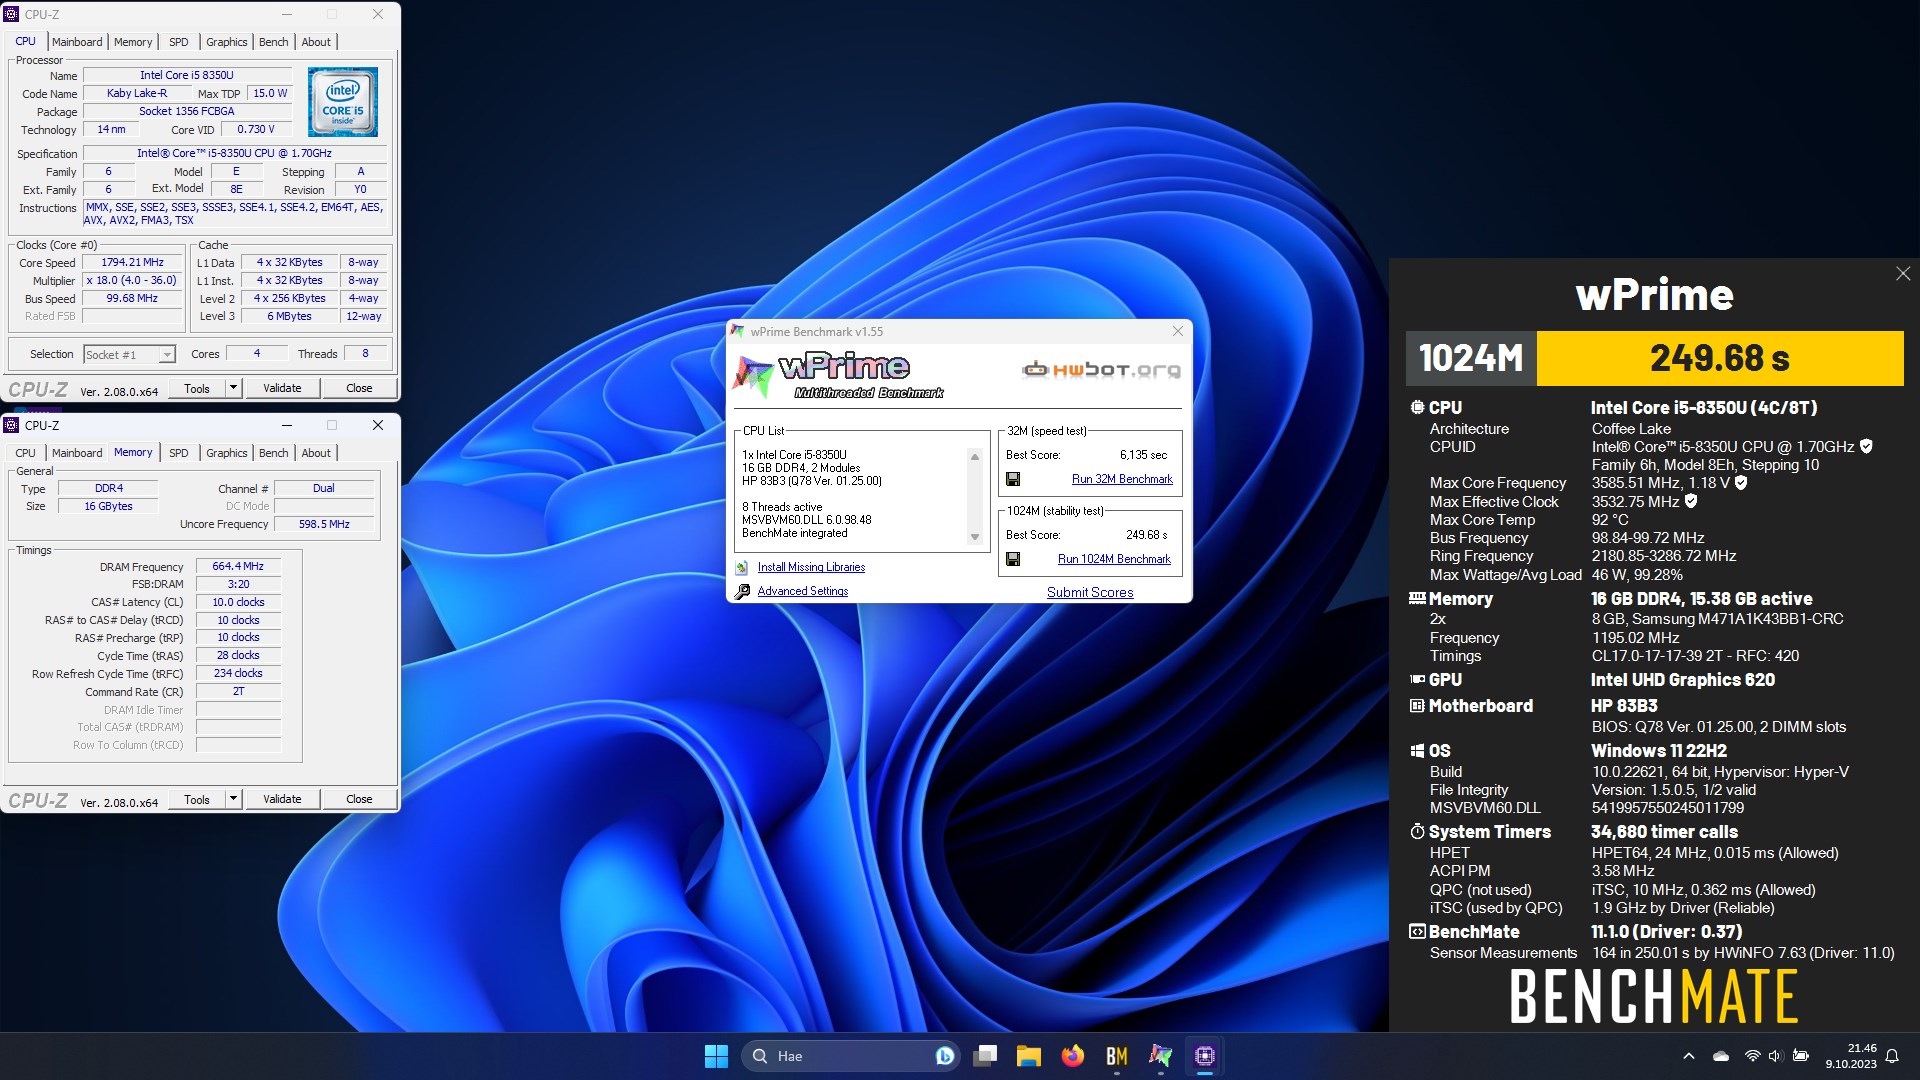Switch to CPU tab in bottom CPU-Z window
The image size is (1920, 1080).
26,453
